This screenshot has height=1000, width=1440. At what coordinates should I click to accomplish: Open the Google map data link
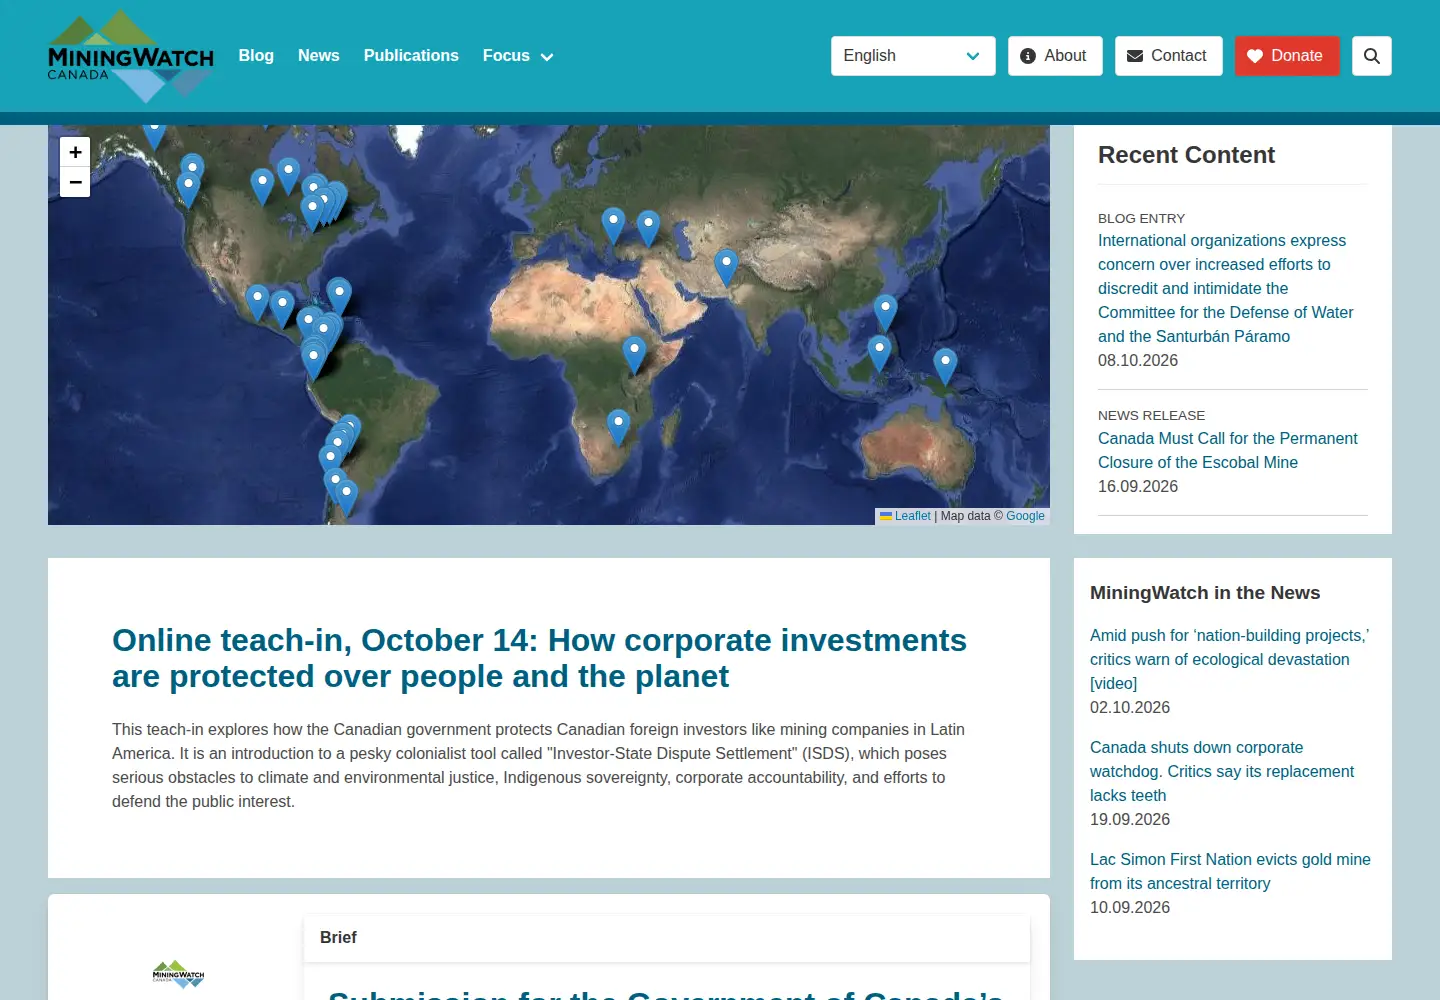click(1025, 516)
